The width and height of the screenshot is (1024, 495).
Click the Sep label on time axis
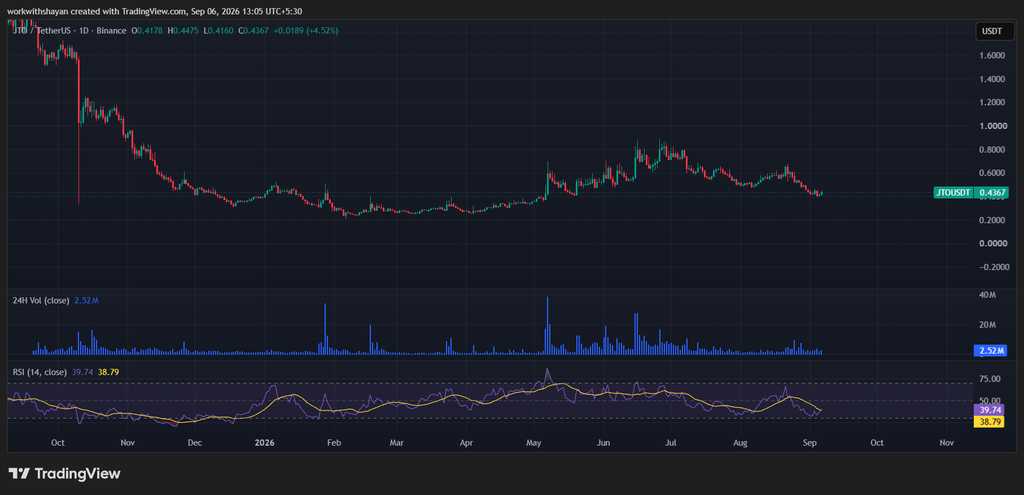pos(810,443)
